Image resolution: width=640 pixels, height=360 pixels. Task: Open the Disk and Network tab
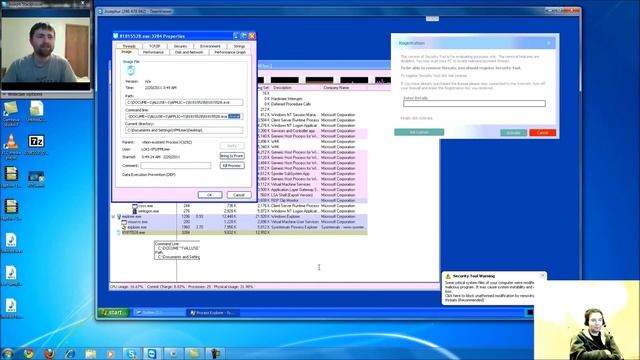coord(189,52)
